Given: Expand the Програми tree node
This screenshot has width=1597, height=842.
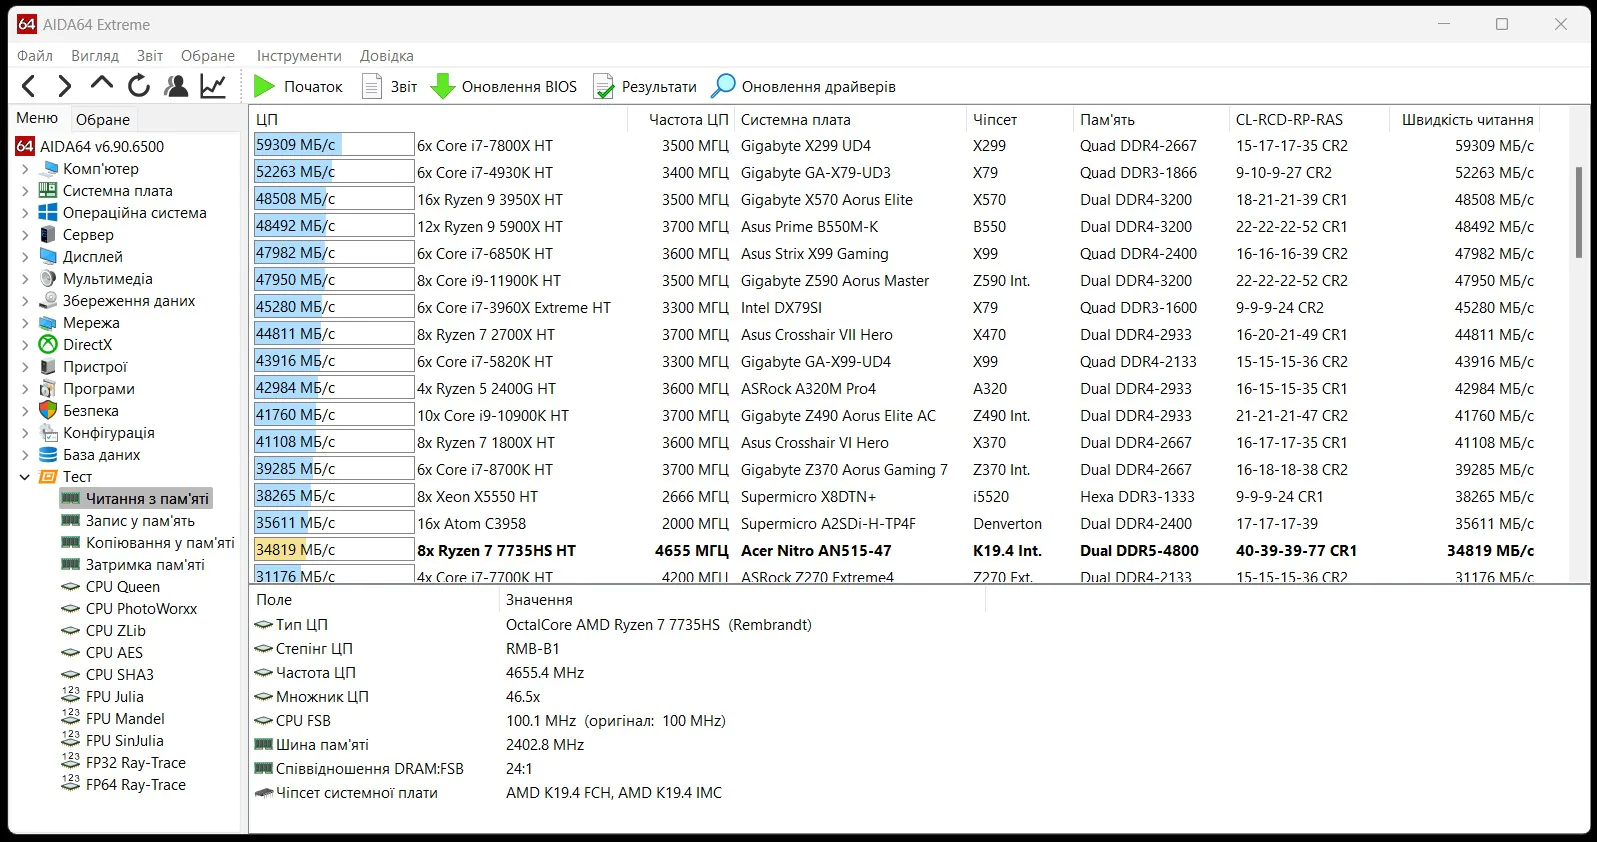Looking at the screenshot, I should pyautogui.click(x=25, y=388).
